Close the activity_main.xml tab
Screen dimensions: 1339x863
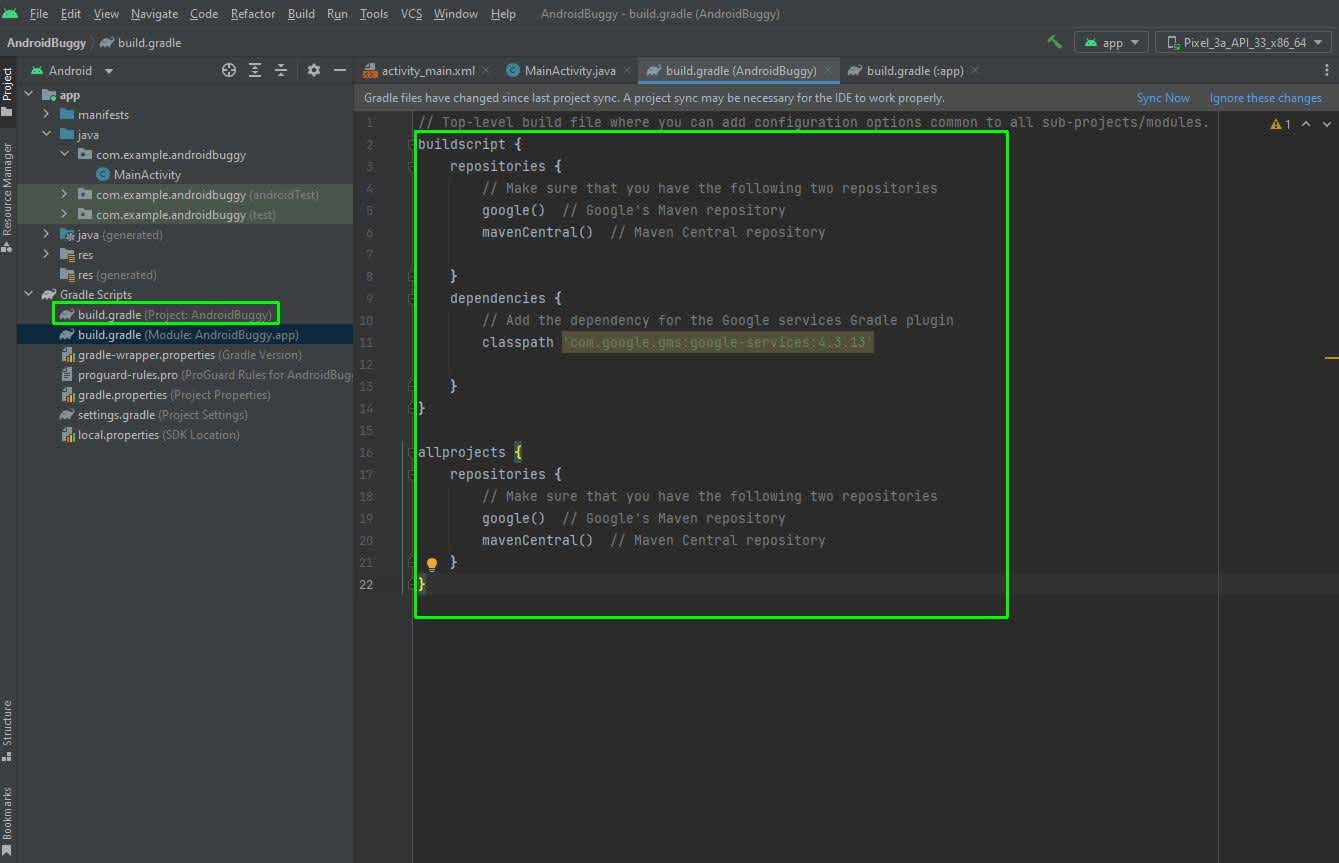[486, 71]
